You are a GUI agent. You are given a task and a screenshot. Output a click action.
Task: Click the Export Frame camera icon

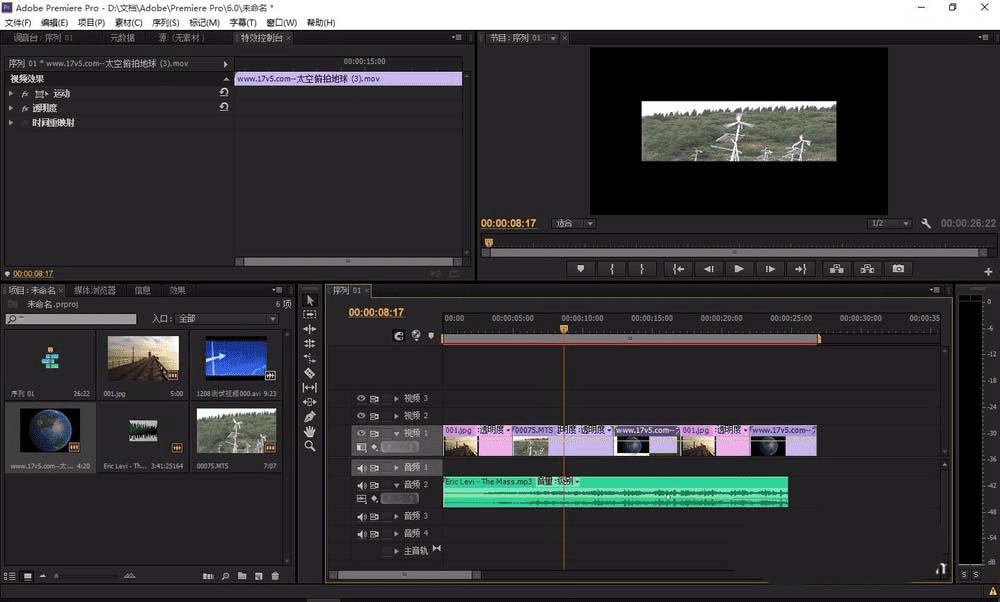(898, 268)
